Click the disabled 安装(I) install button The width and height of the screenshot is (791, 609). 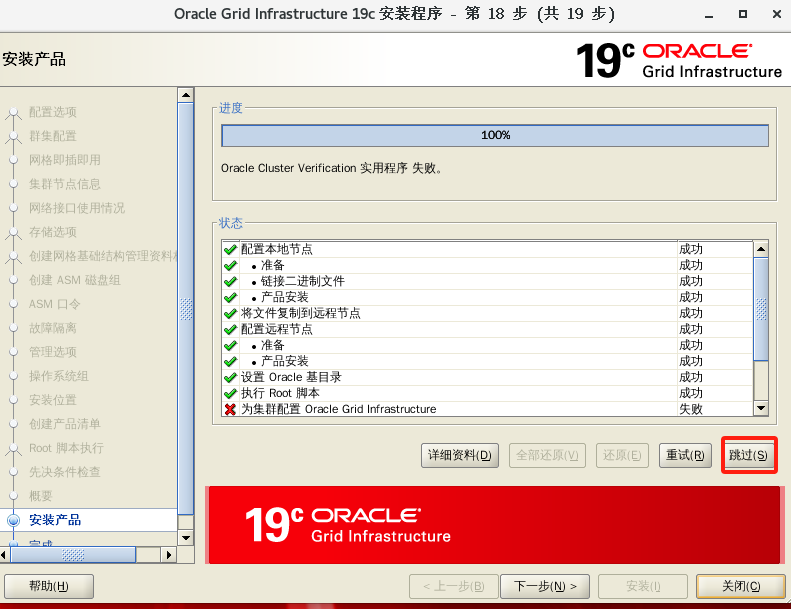[x=643, y=586]
